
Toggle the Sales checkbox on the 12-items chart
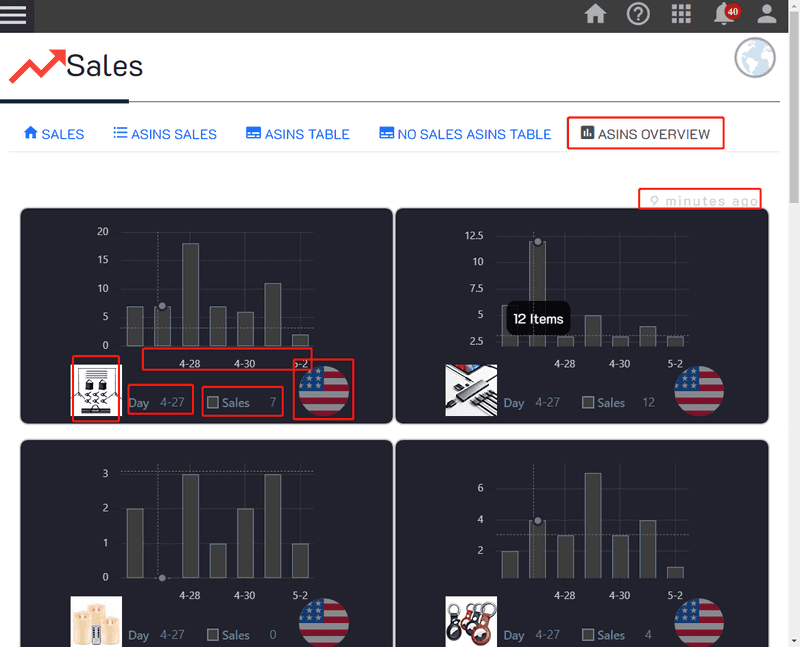pyautogui.click(x=588, y=403)
